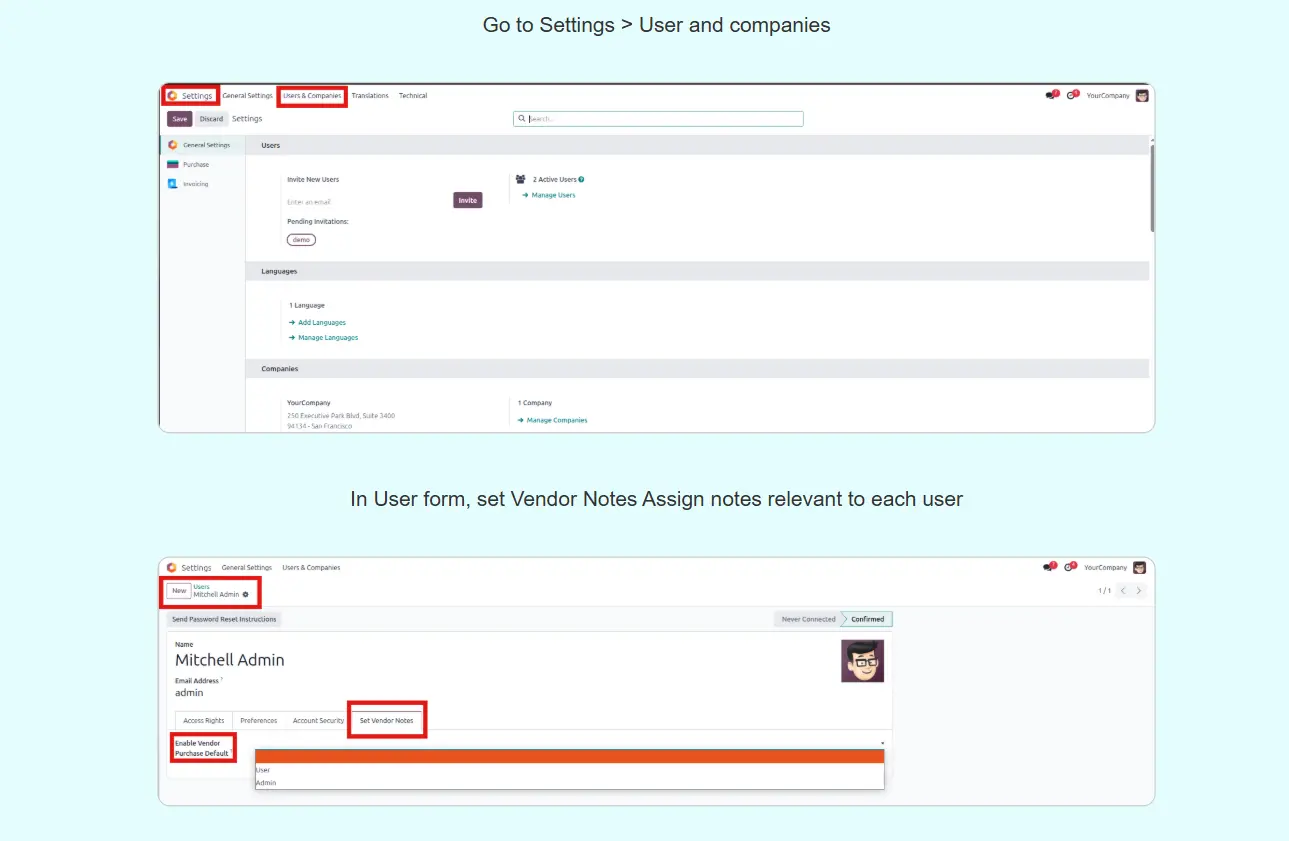Click the General Settings icon in the sidebar

173,145
